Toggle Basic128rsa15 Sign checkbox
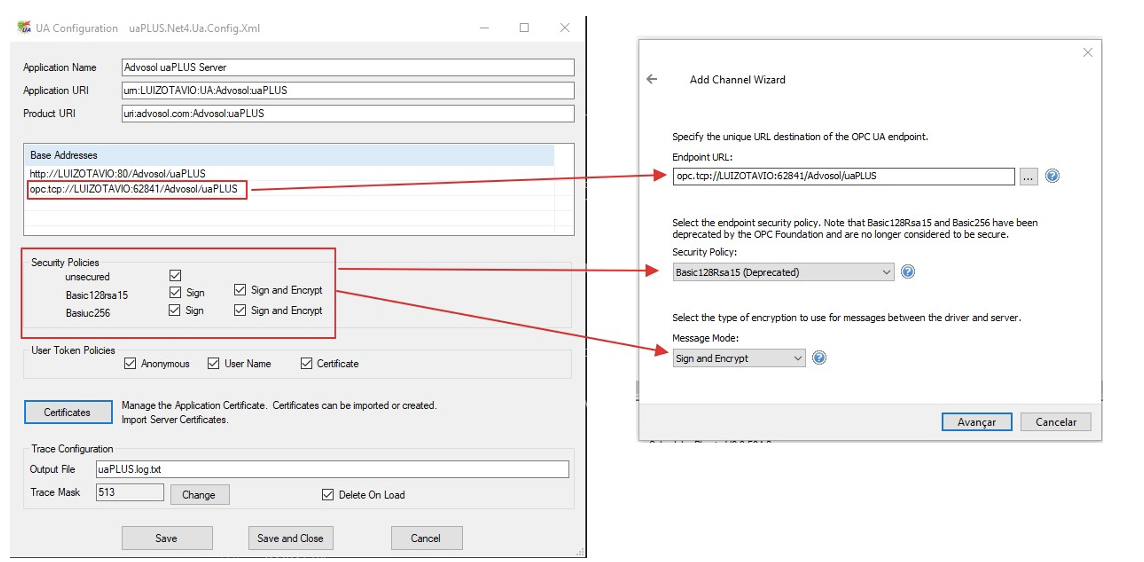 coord(174,292)
